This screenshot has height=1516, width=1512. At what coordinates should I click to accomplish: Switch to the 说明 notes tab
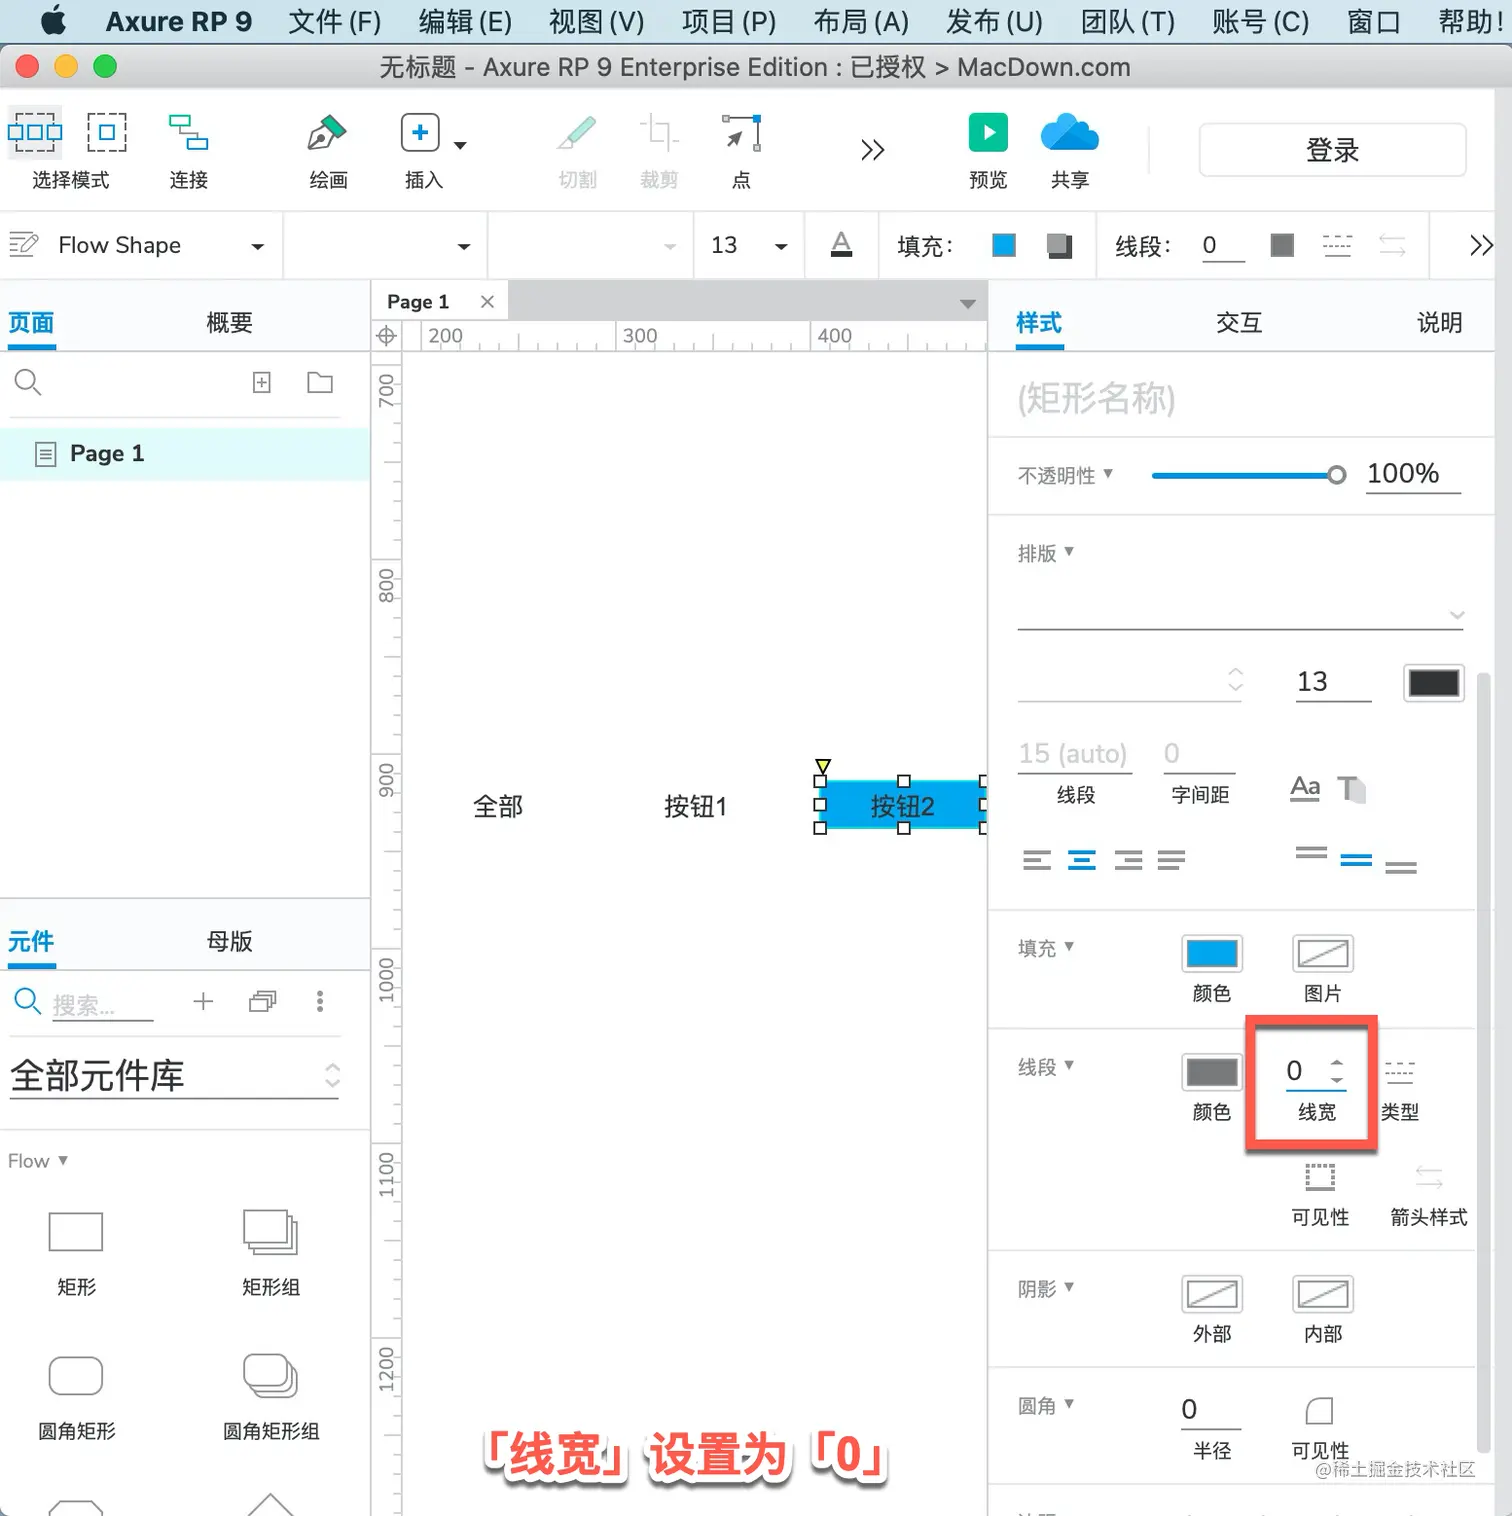point(1439,323)
